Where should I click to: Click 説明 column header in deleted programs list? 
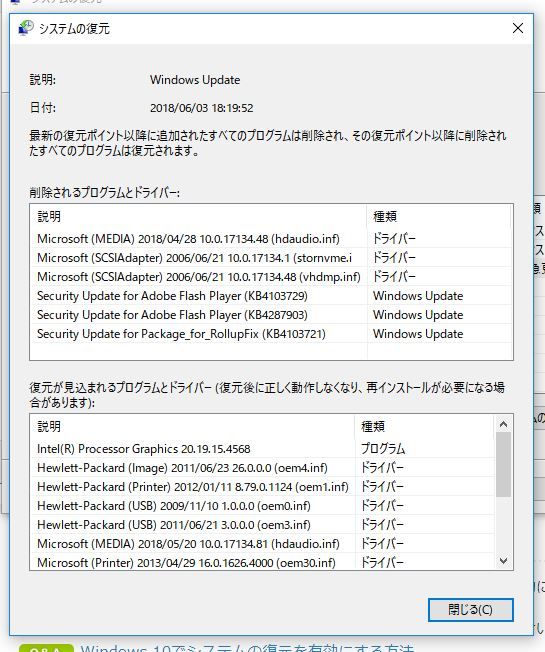pyautogui.click(x=199, y=216)
